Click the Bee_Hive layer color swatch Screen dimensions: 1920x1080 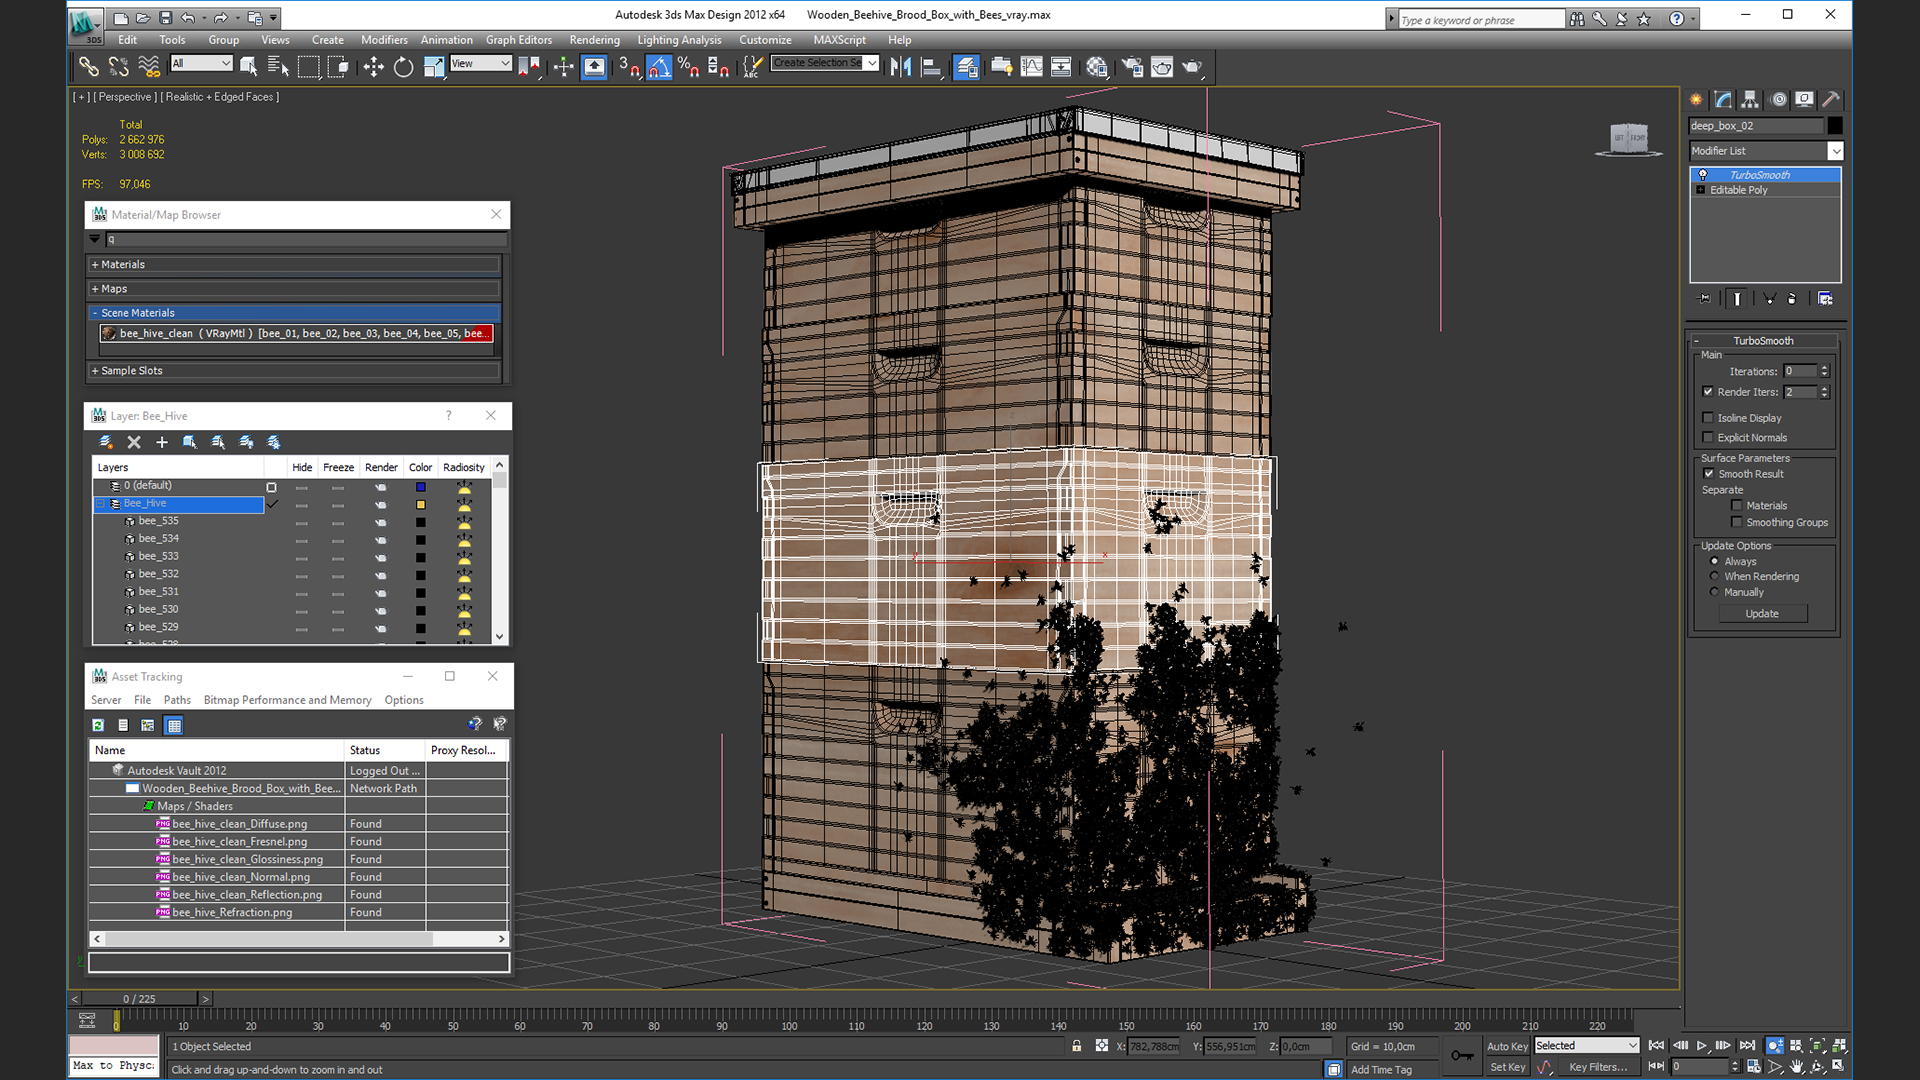coord(421,504)
